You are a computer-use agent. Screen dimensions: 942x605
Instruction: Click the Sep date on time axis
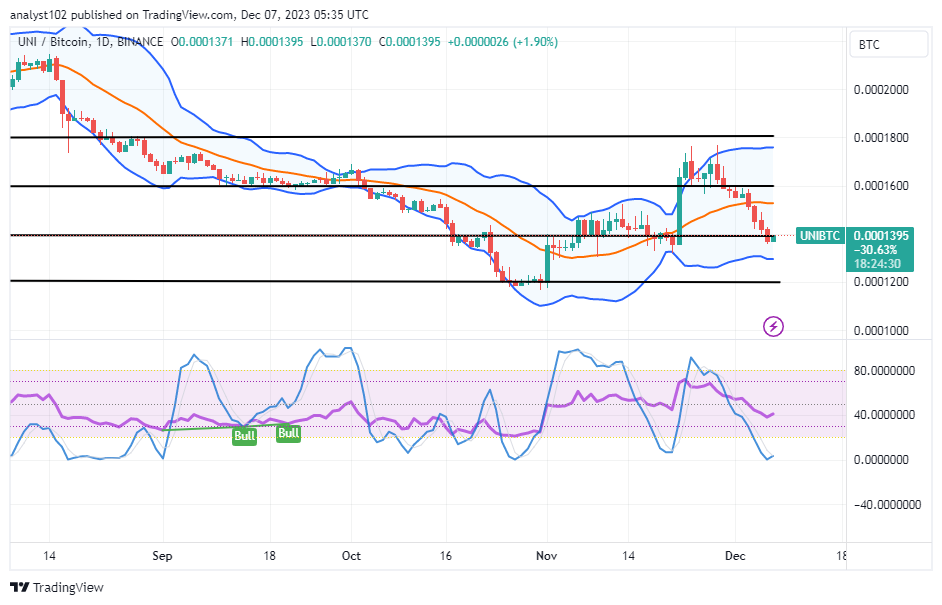coord(162,556)
